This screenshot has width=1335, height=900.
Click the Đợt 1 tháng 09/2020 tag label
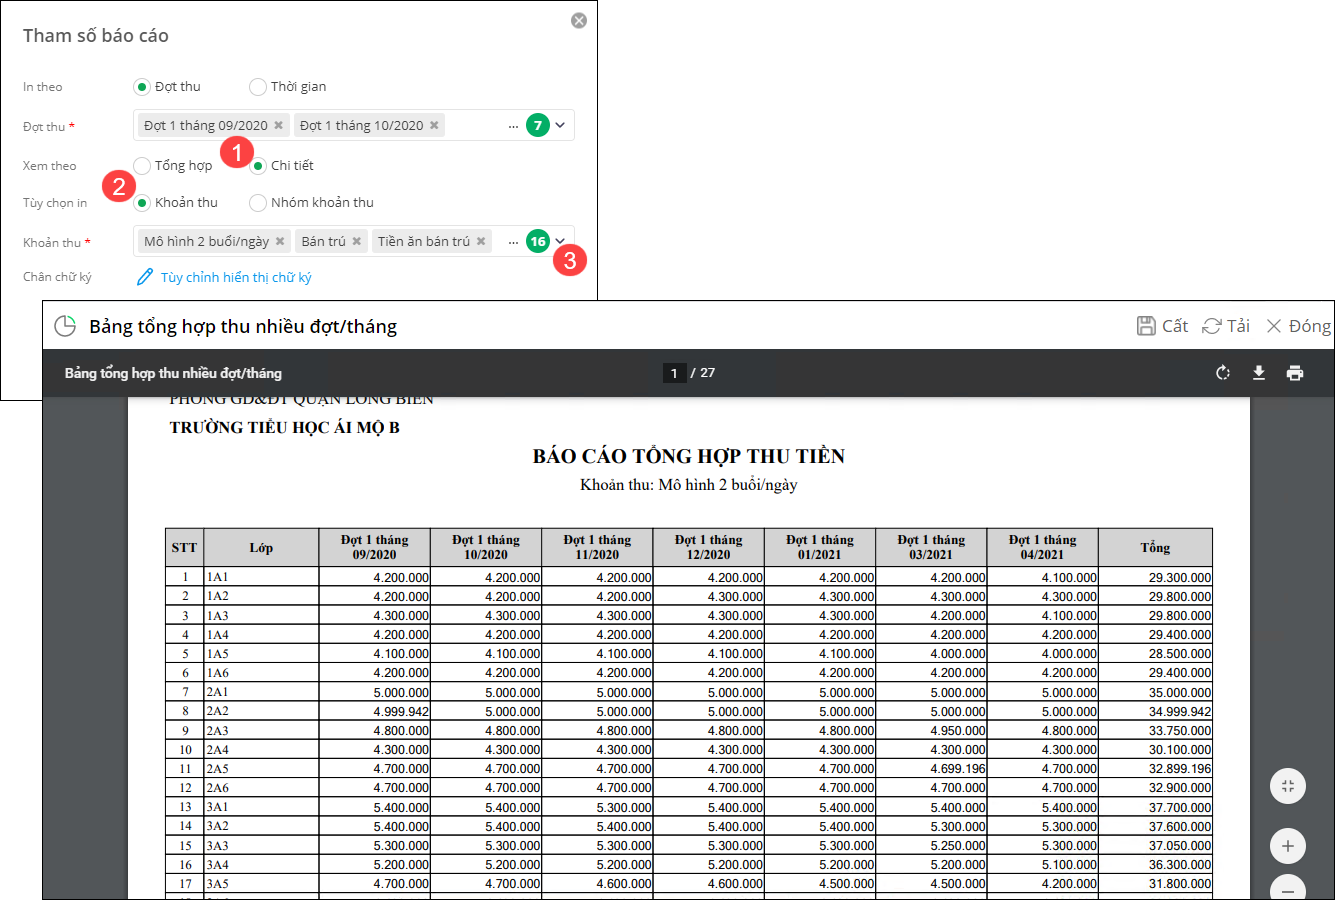[x=206, y=126]
